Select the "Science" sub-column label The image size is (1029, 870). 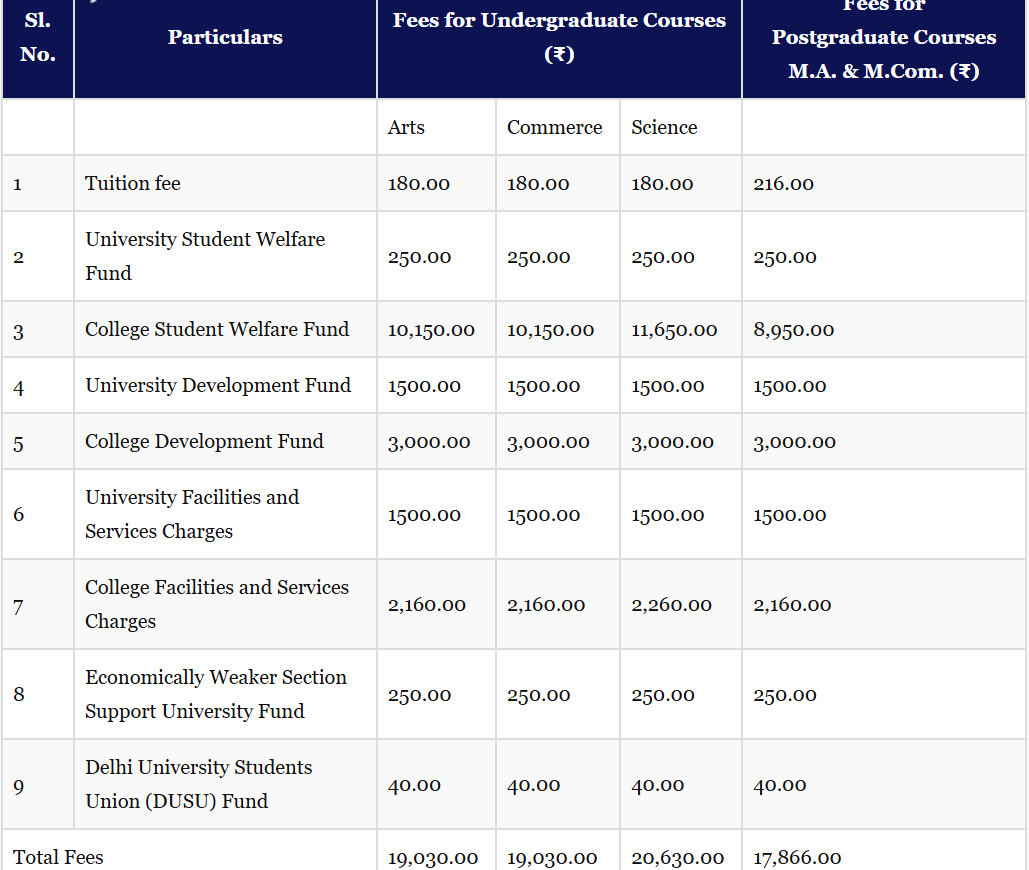(x=664, y=128)
